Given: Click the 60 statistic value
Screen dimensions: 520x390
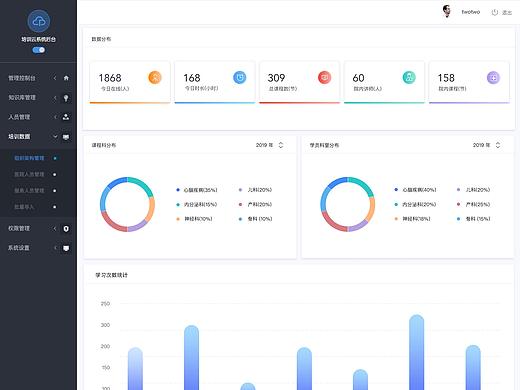Looking at the screenshot, I should pyautogui.click(x=358, y=78).
